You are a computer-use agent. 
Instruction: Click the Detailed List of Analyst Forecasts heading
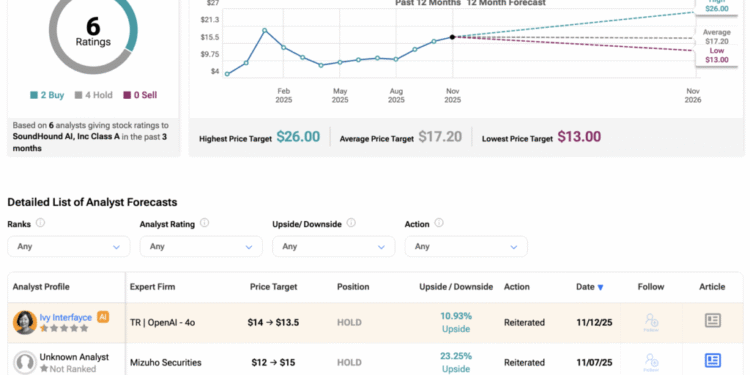pos(92,202)
